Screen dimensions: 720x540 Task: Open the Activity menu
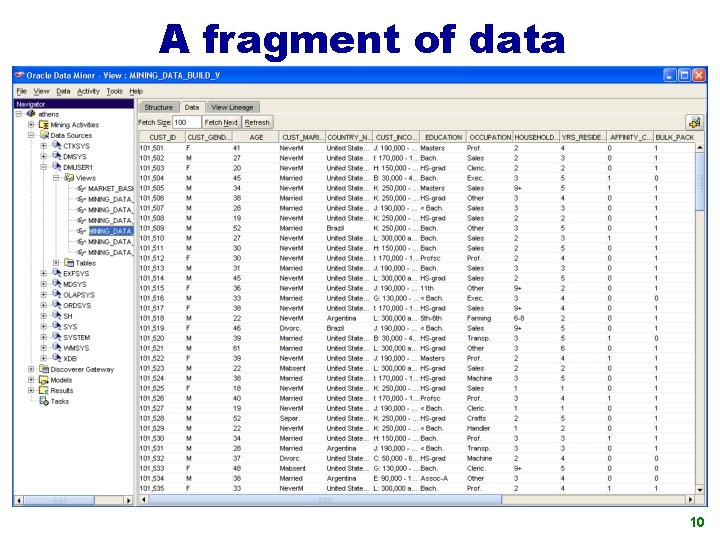[x=88, y=91]
